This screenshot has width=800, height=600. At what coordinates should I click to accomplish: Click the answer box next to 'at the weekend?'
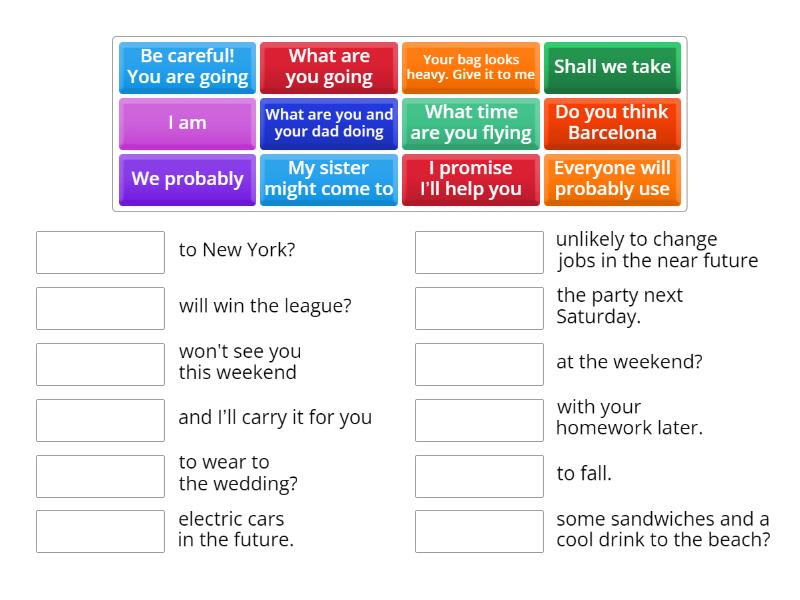coord(479,364)
